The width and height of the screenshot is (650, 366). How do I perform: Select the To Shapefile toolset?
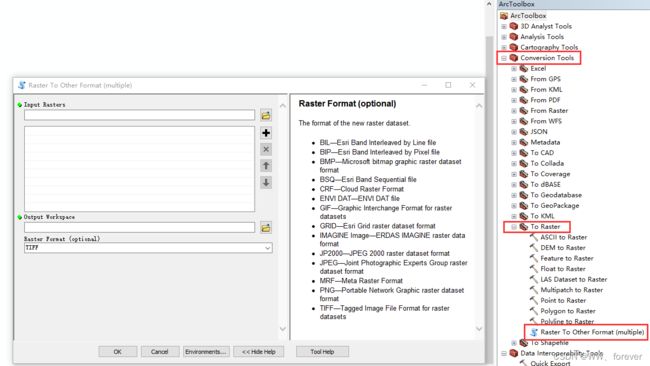(549, 343)
